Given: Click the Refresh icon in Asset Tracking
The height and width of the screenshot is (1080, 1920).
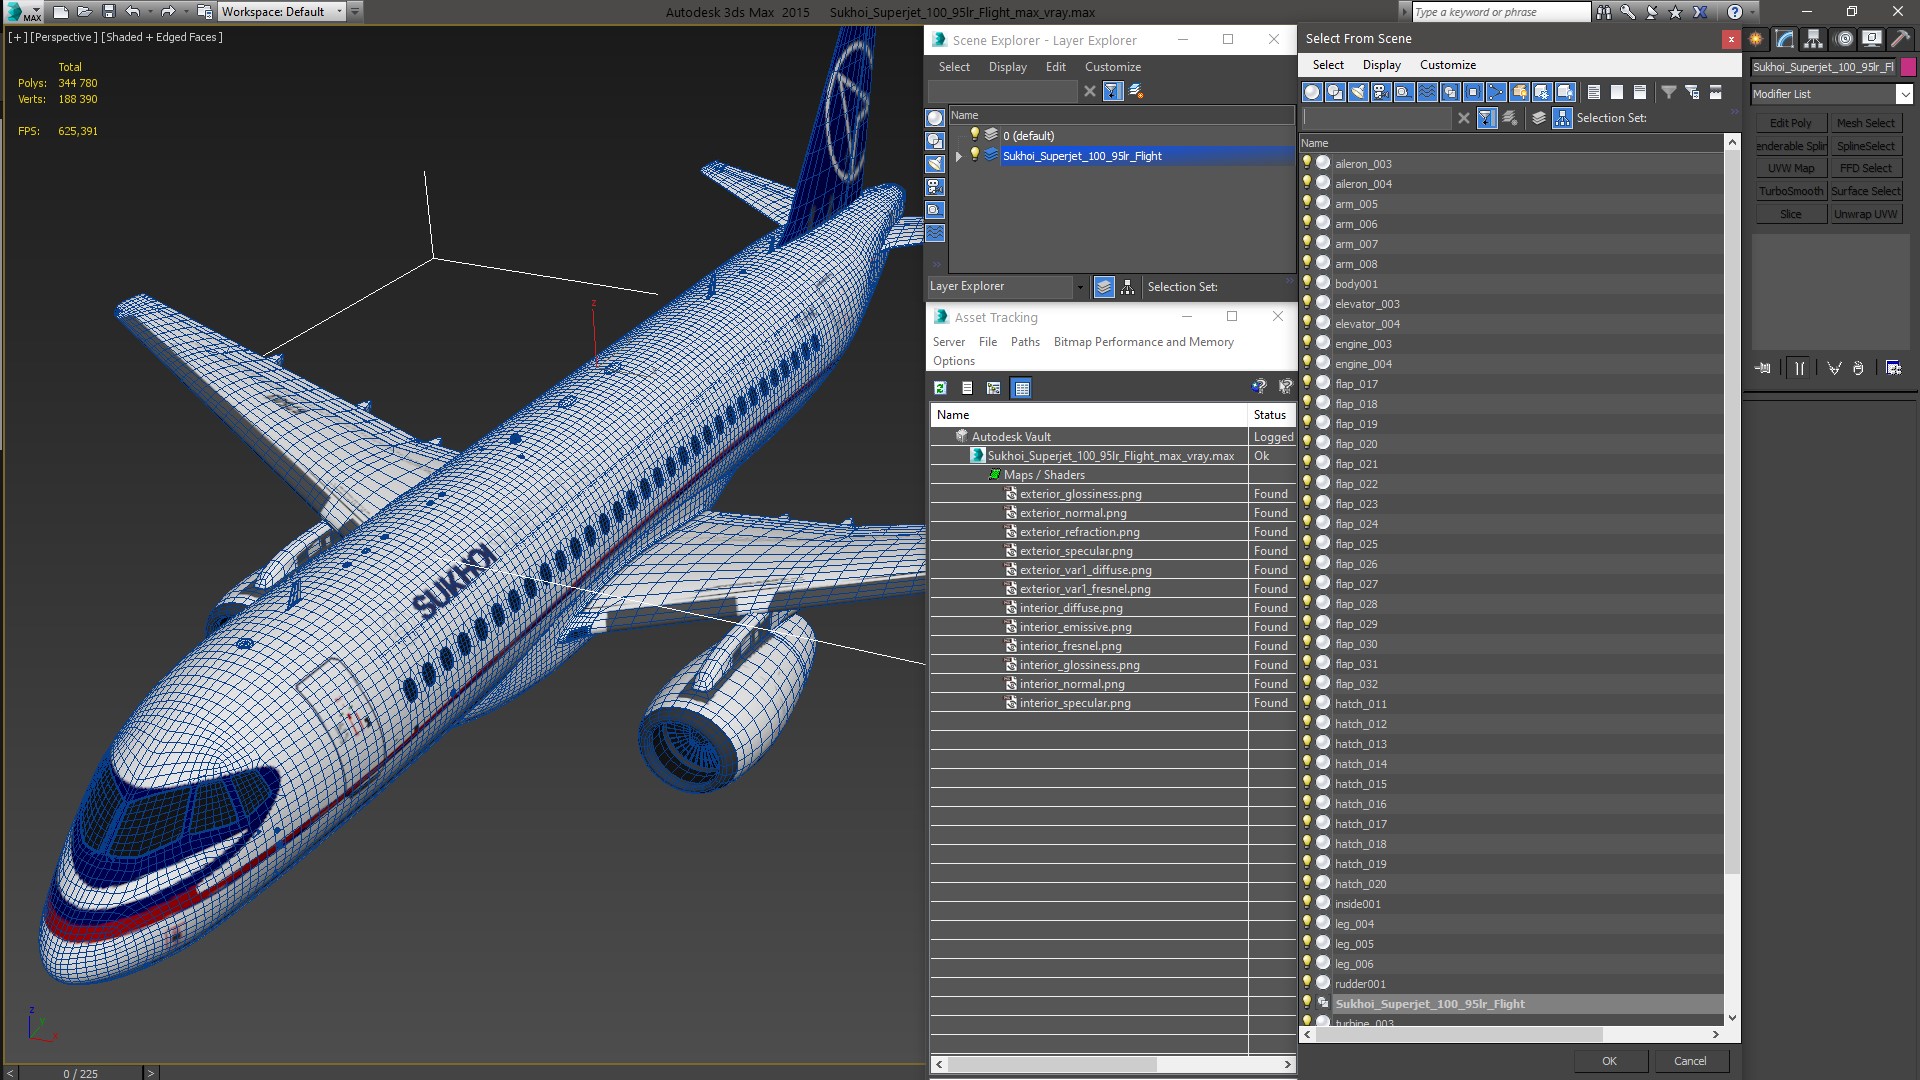Looking at the screenshot, I should (x=940, y=388).
